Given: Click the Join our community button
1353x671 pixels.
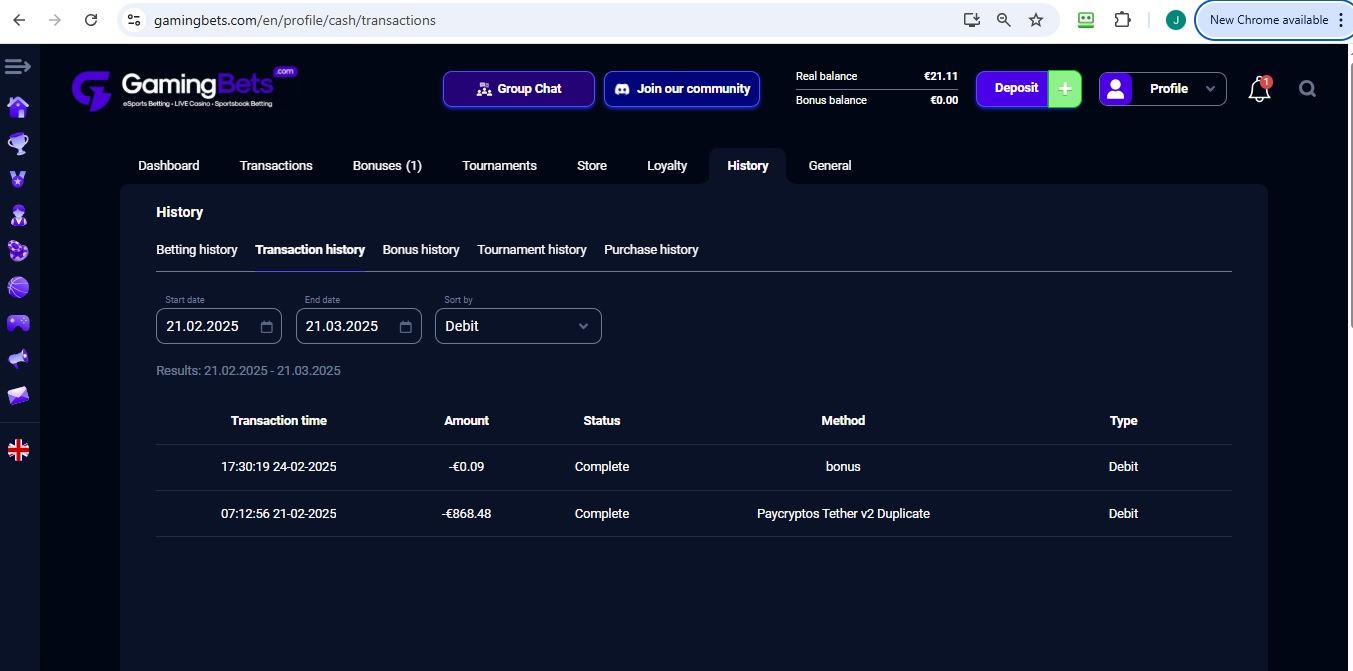Looking at the screenshot, I should (x=682, y=89).
